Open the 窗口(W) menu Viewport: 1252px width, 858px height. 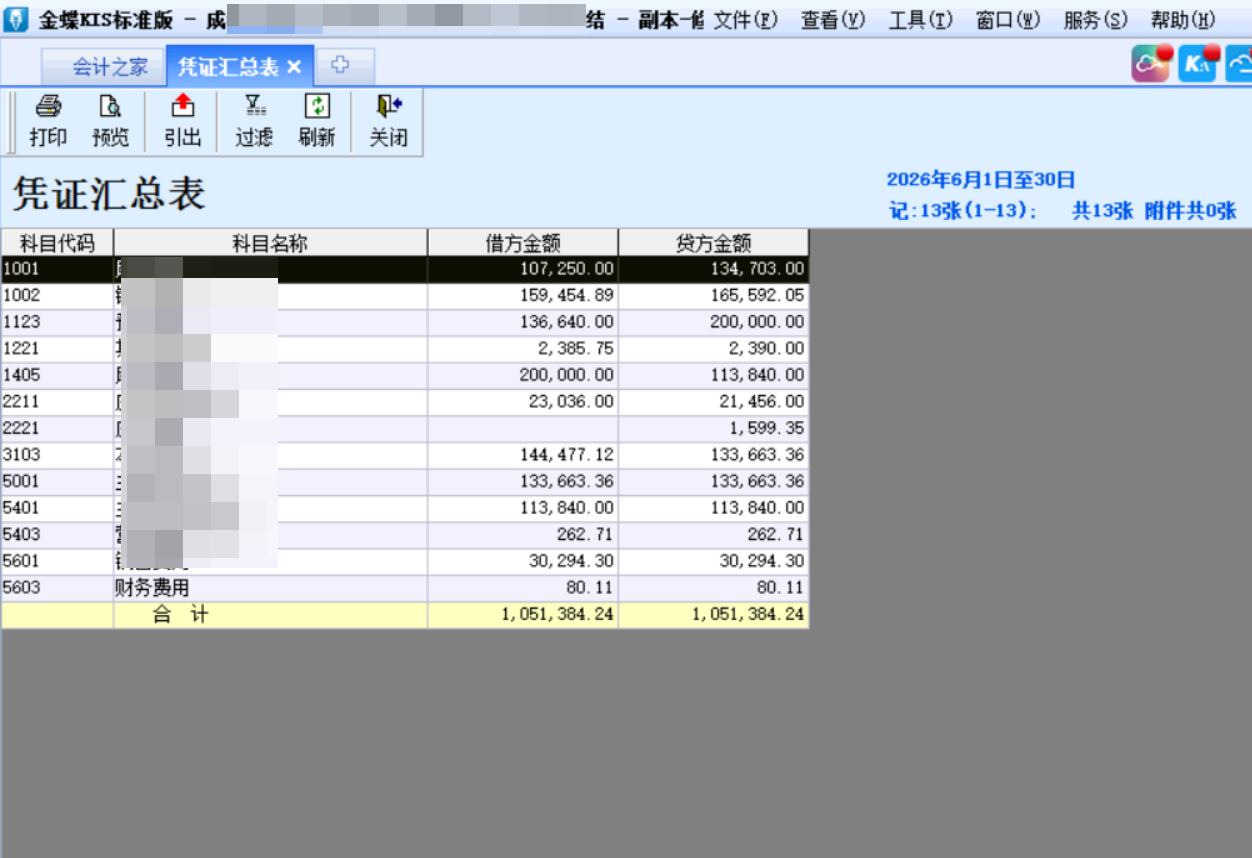[1009, 20]
